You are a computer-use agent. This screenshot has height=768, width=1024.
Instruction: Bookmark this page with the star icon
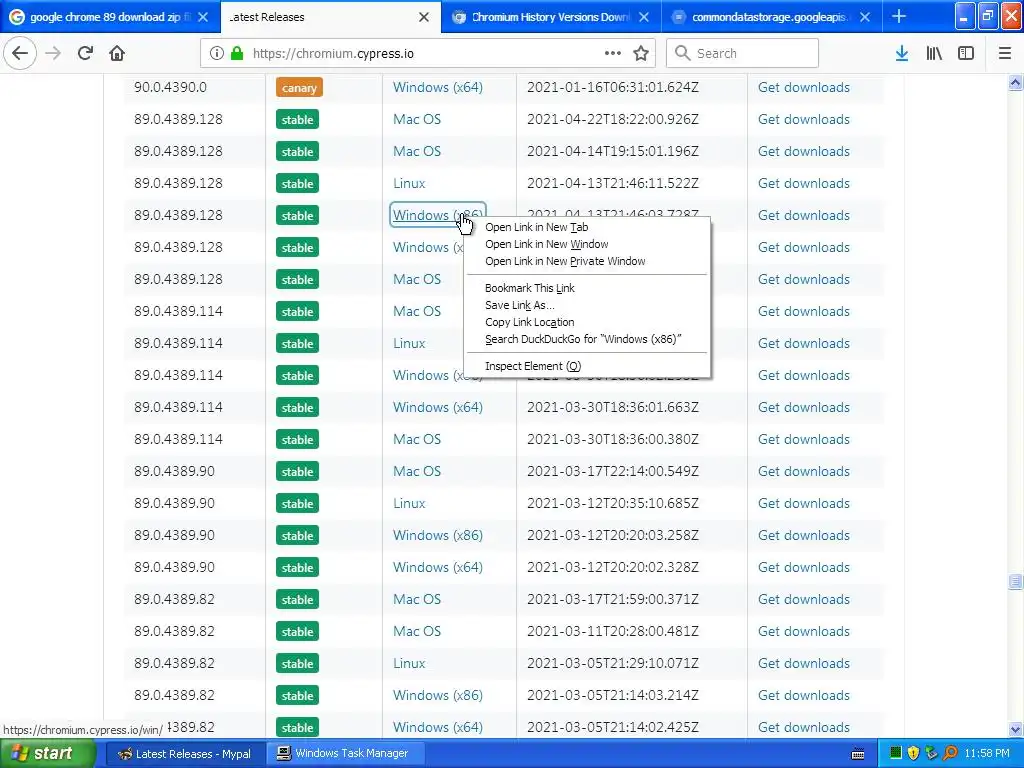click(x=641, y=53)
